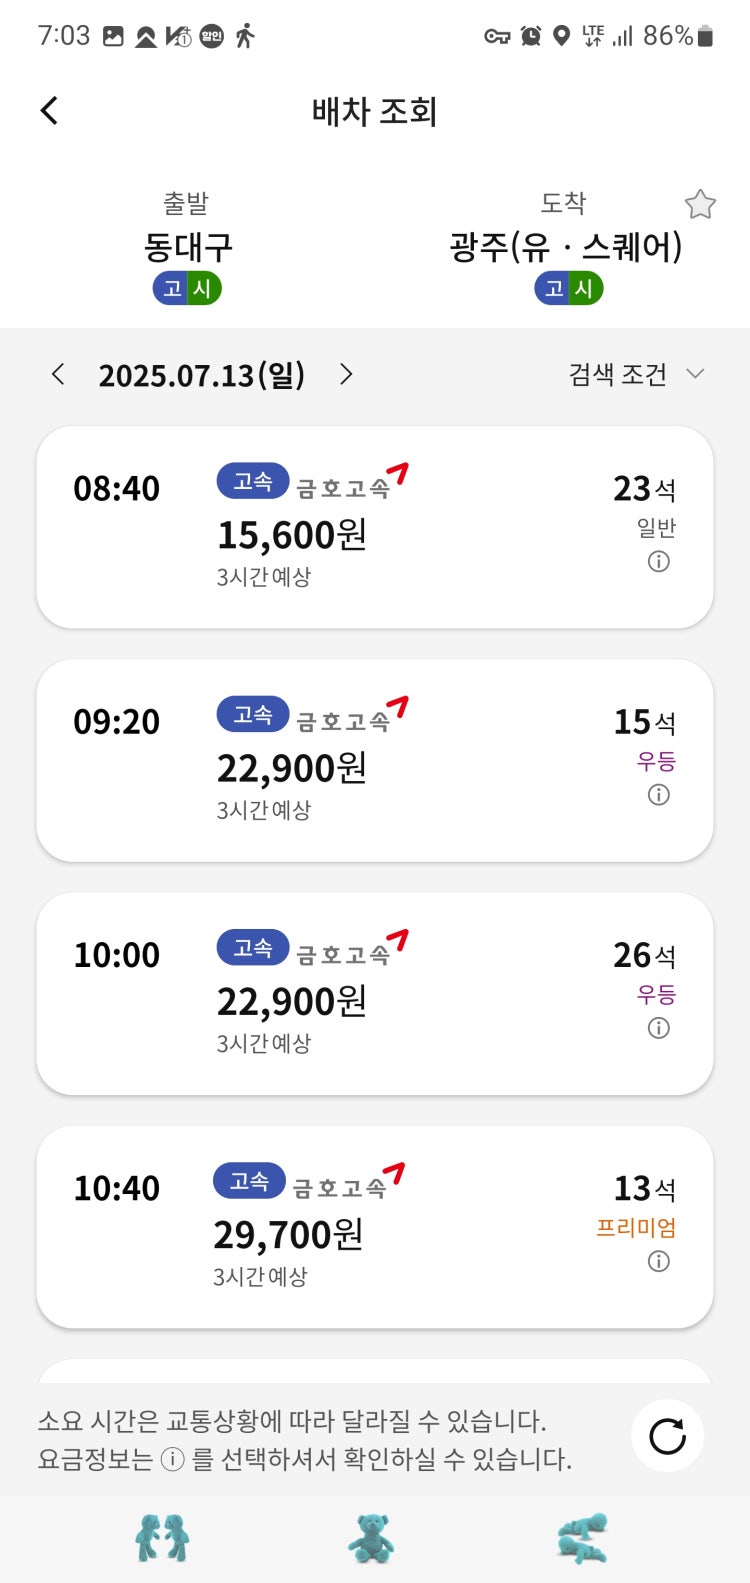
Task: Toggle favorite star for this route
Action: (x=700, y=204)
